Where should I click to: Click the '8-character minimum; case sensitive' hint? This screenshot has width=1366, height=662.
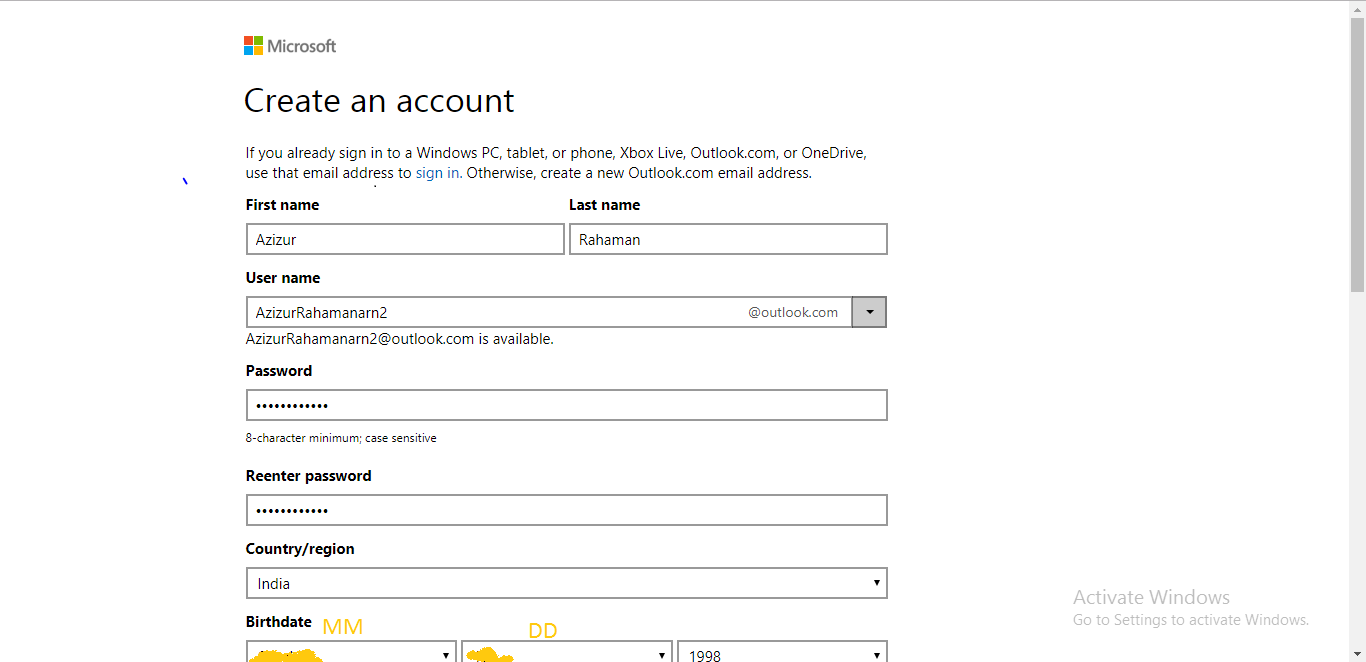(341, 438)
